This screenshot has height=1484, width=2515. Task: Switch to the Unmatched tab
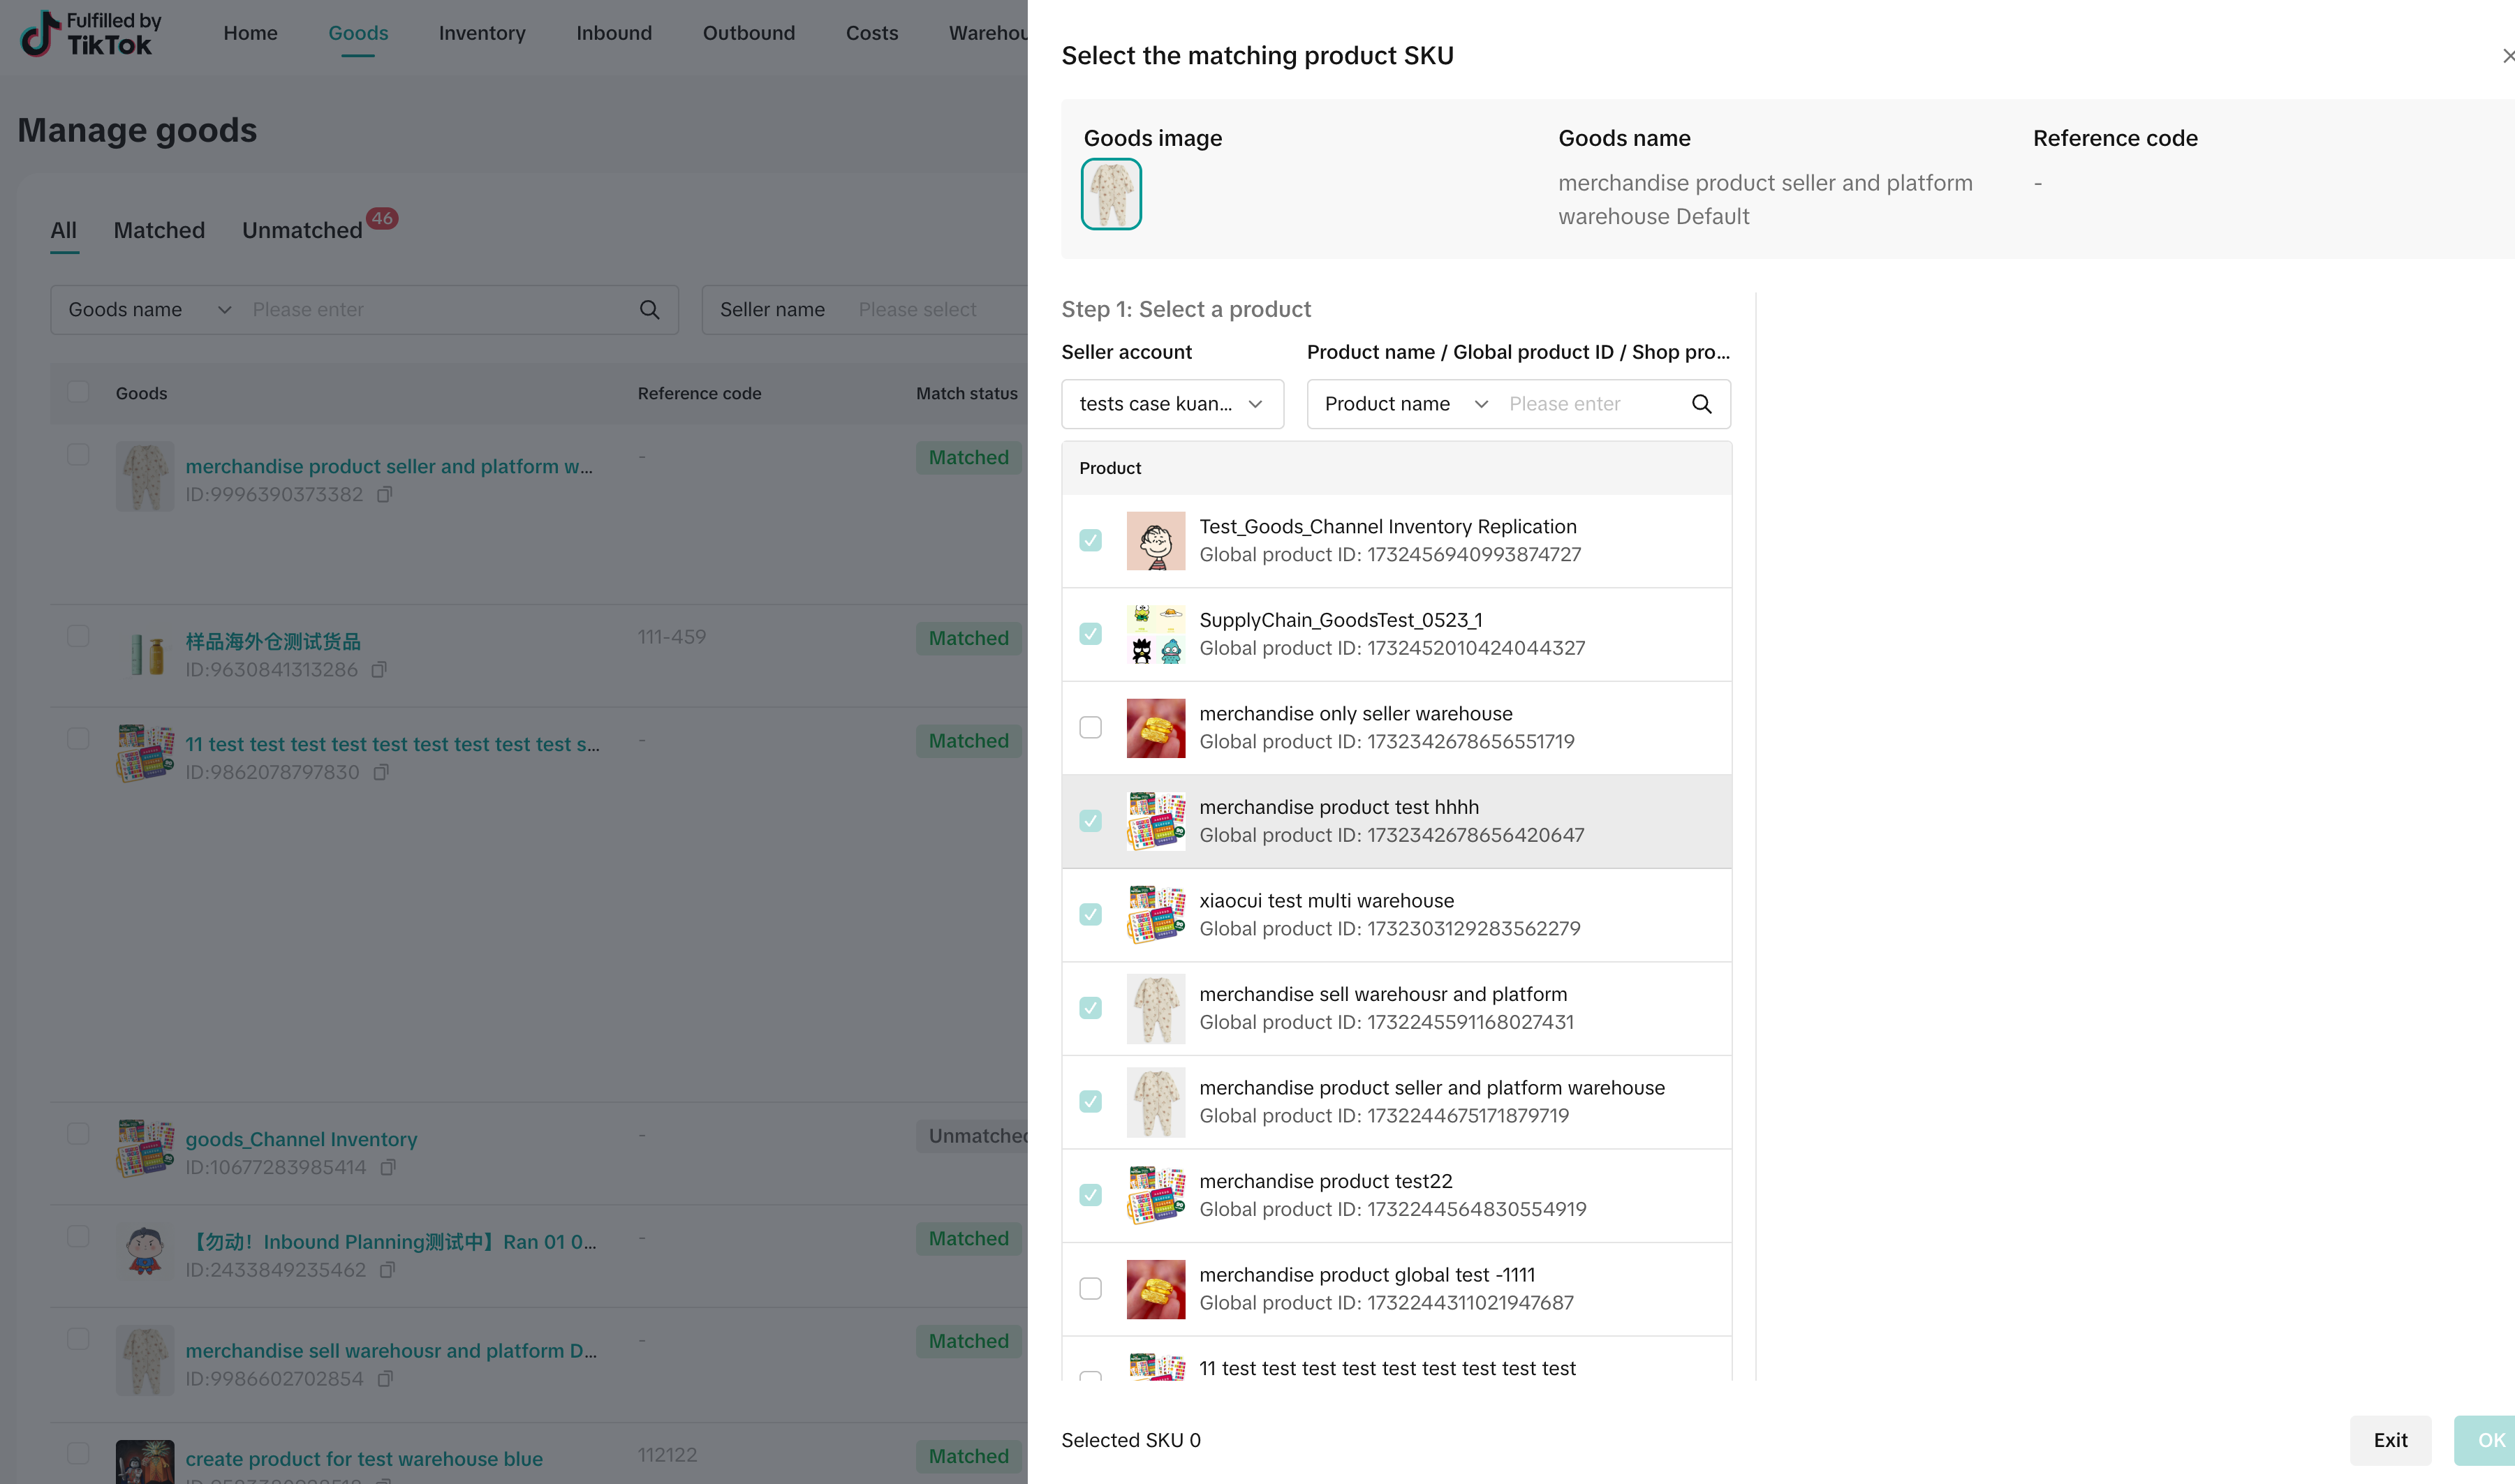point(302,231)
